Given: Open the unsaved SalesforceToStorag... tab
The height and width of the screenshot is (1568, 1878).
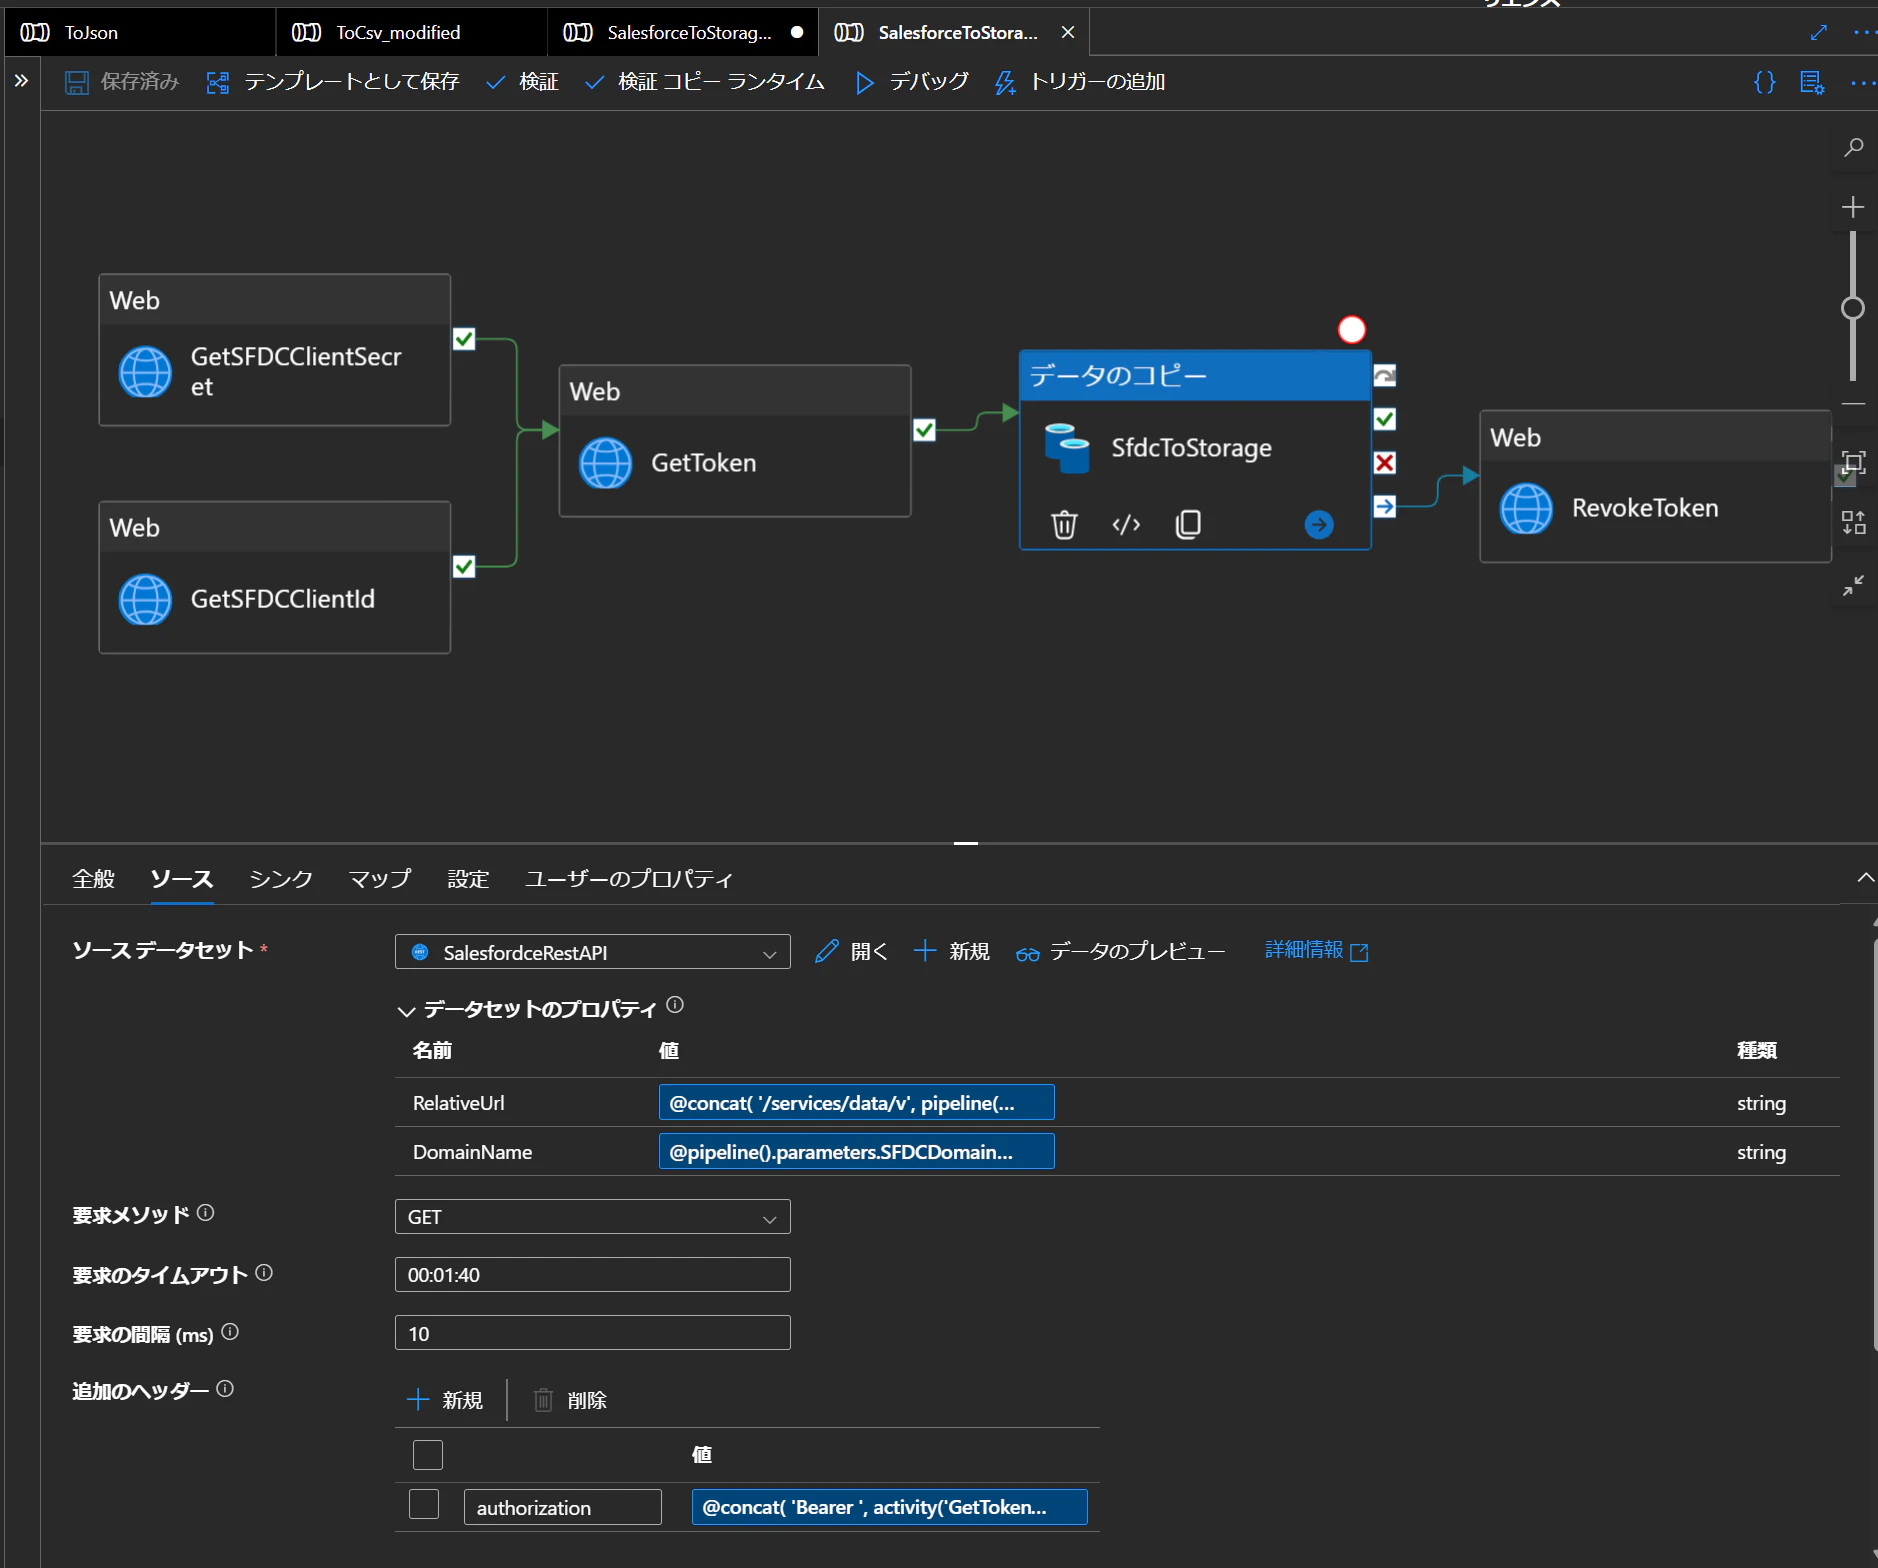Looking at the screenshot, I should pyautogui.click(x=683, y=32).
